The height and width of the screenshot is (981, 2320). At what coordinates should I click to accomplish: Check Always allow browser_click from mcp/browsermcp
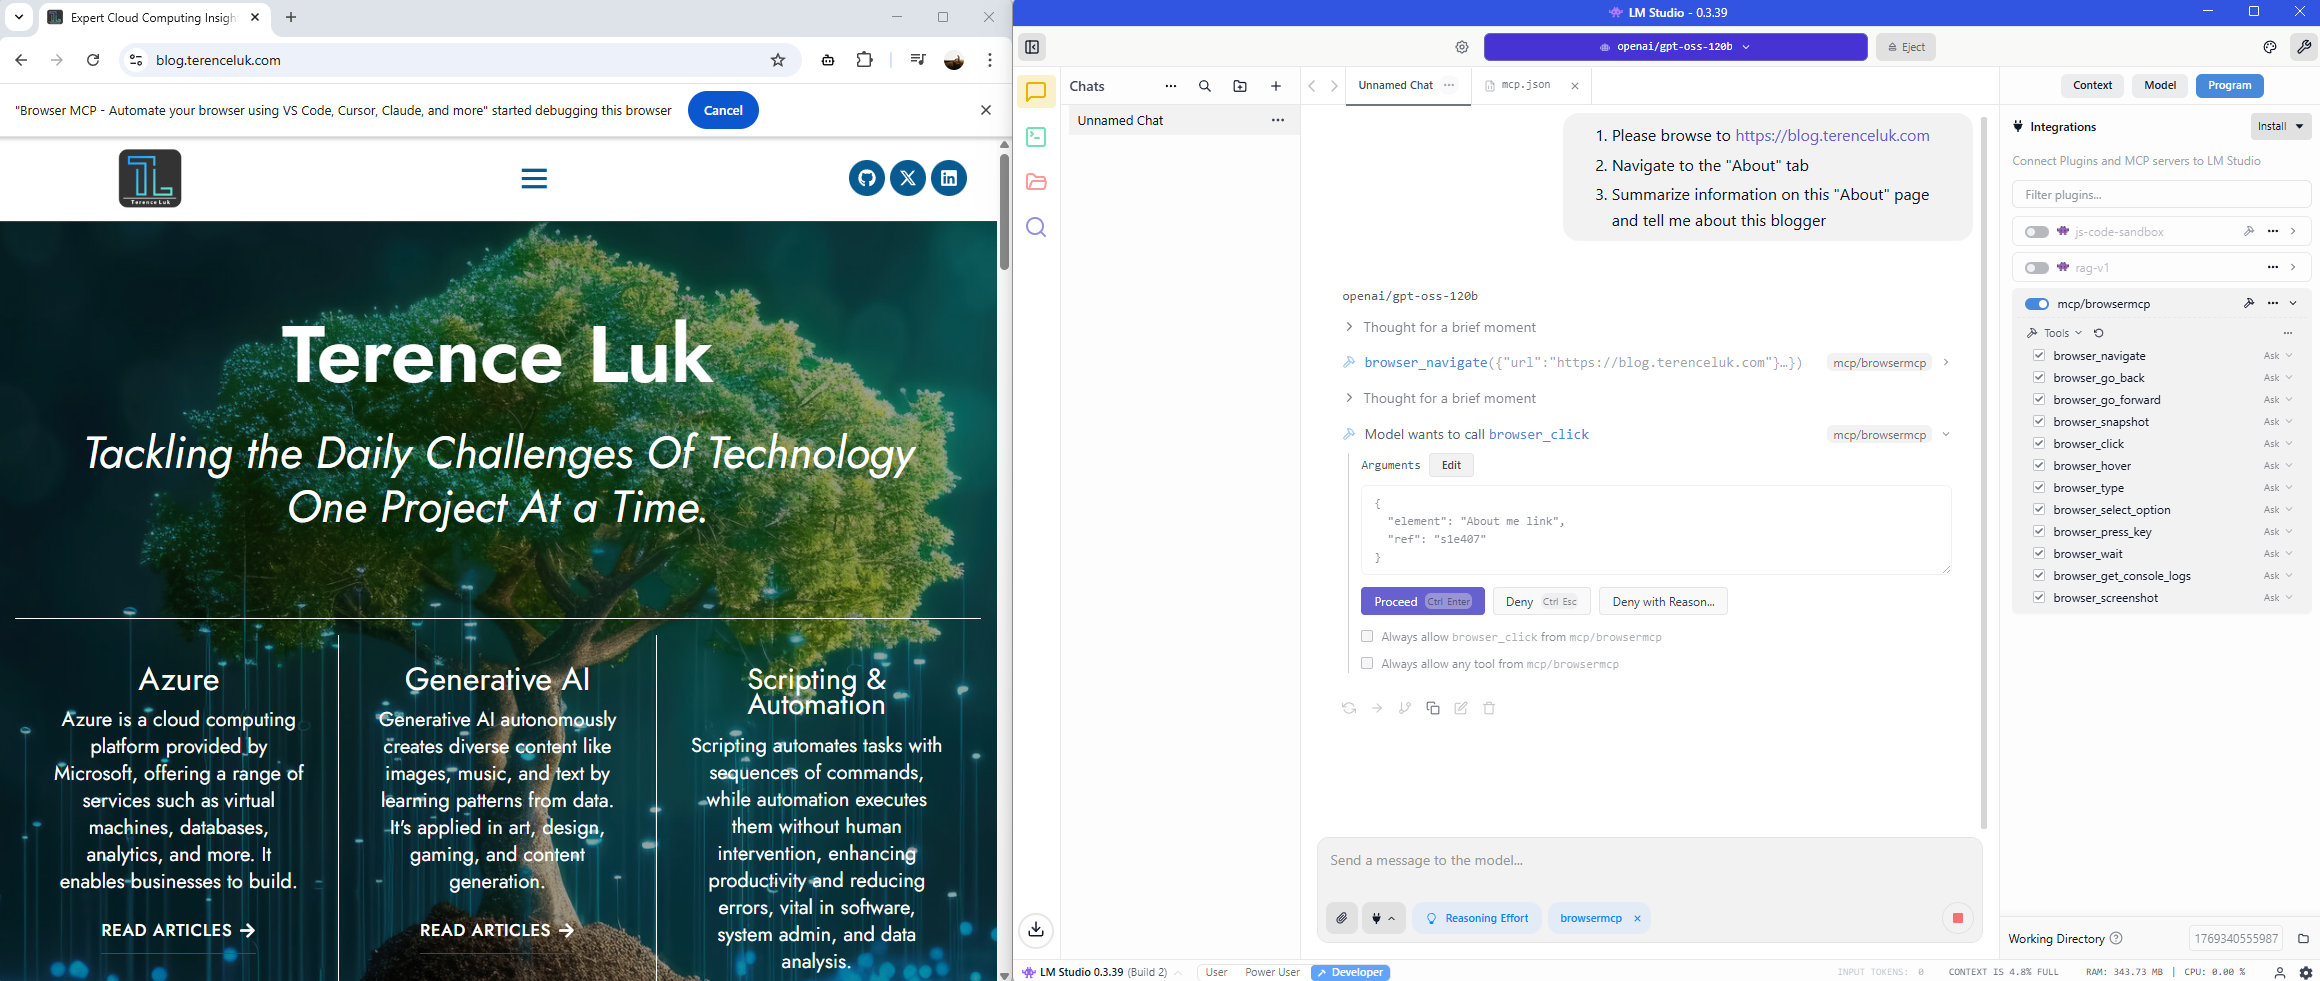pyautogui.click(x=1367, y=636)
